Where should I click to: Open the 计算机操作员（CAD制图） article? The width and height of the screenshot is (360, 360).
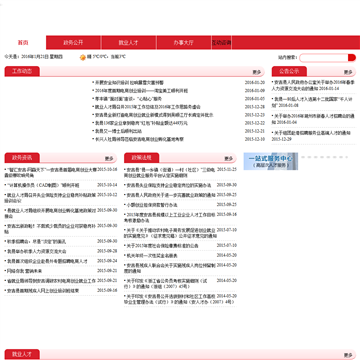(42, 185)
